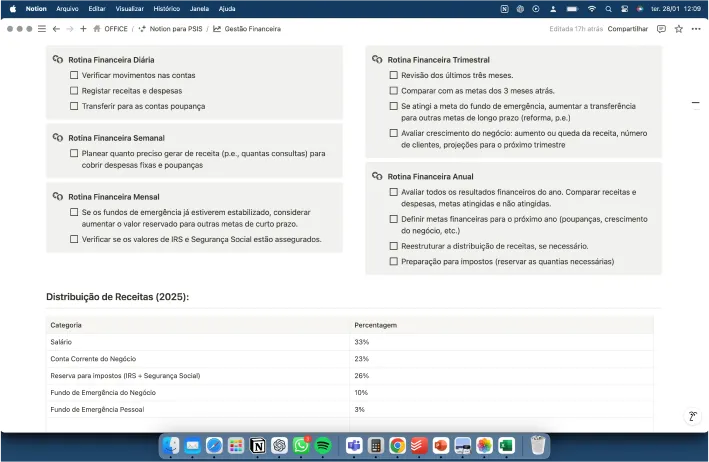The height and width of the screenshot is (462, 709).
Task: Open Spotlight search in the menu bar
Action: 608,9
